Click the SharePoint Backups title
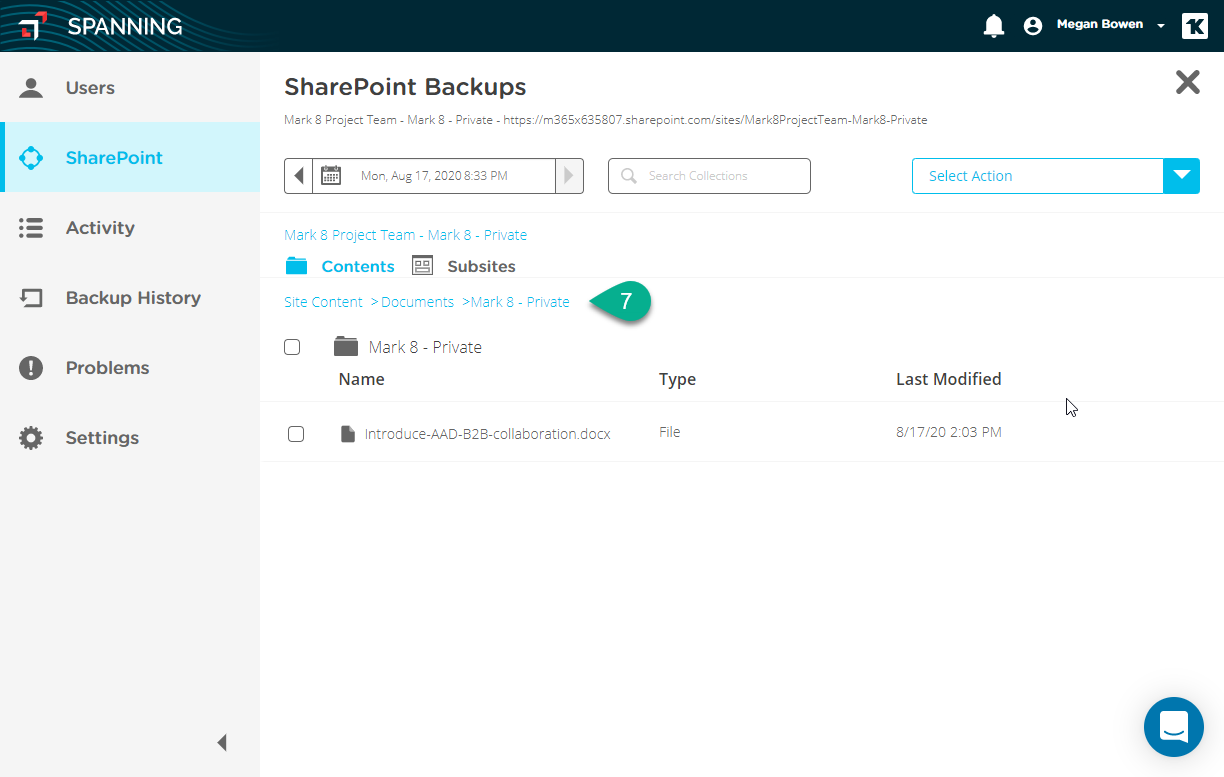The image size is (1224, 777). (405, 87)
